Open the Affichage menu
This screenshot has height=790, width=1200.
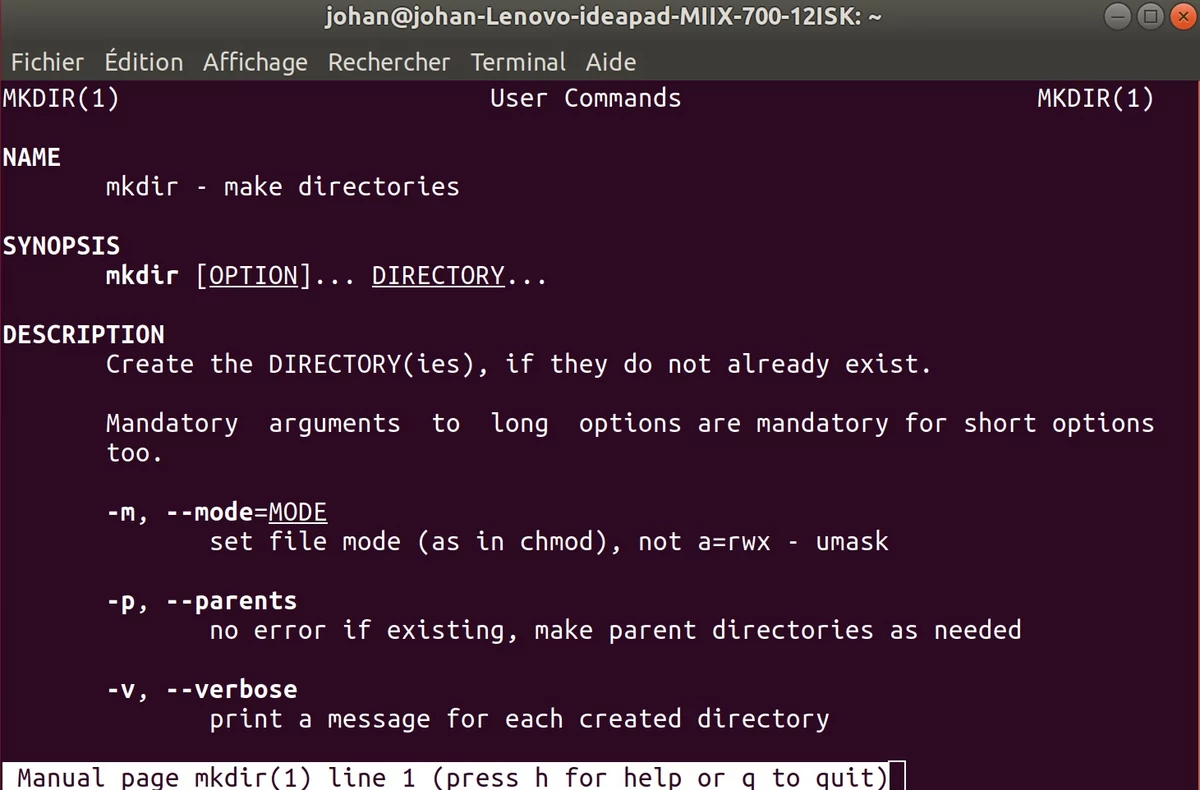click(255, 62)
